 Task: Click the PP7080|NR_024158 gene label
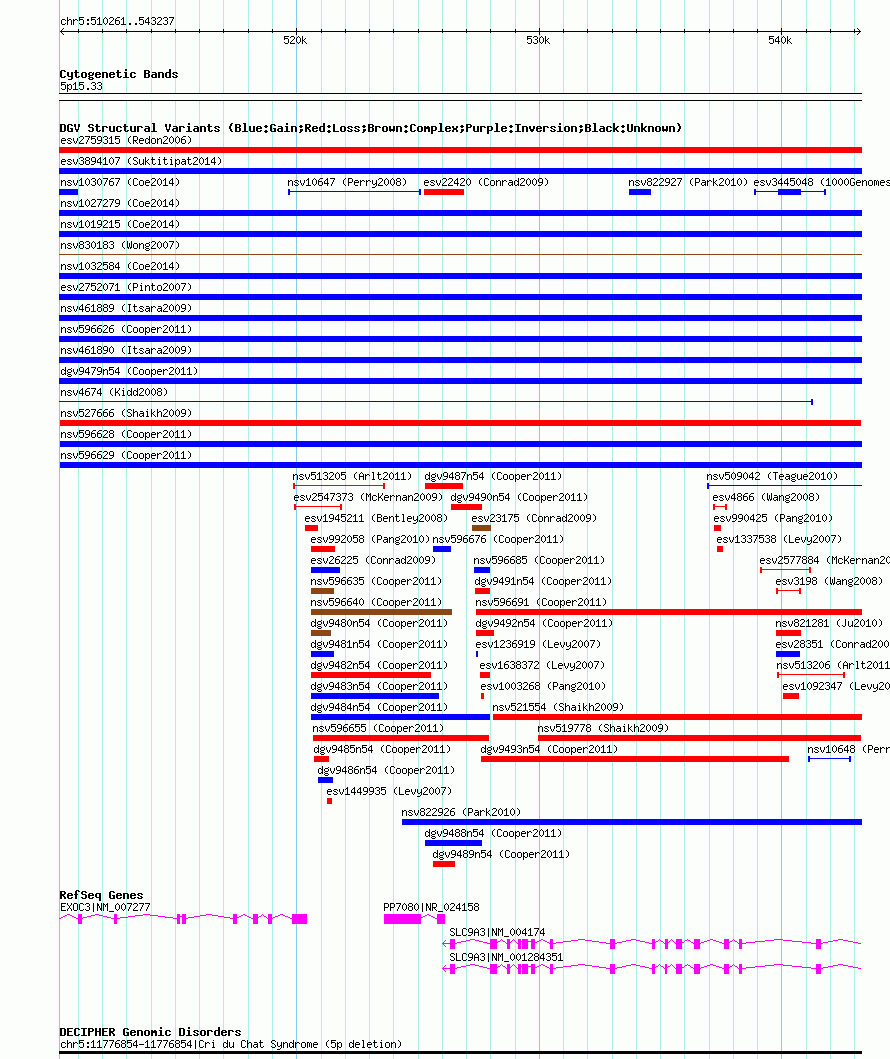[431, 908]
